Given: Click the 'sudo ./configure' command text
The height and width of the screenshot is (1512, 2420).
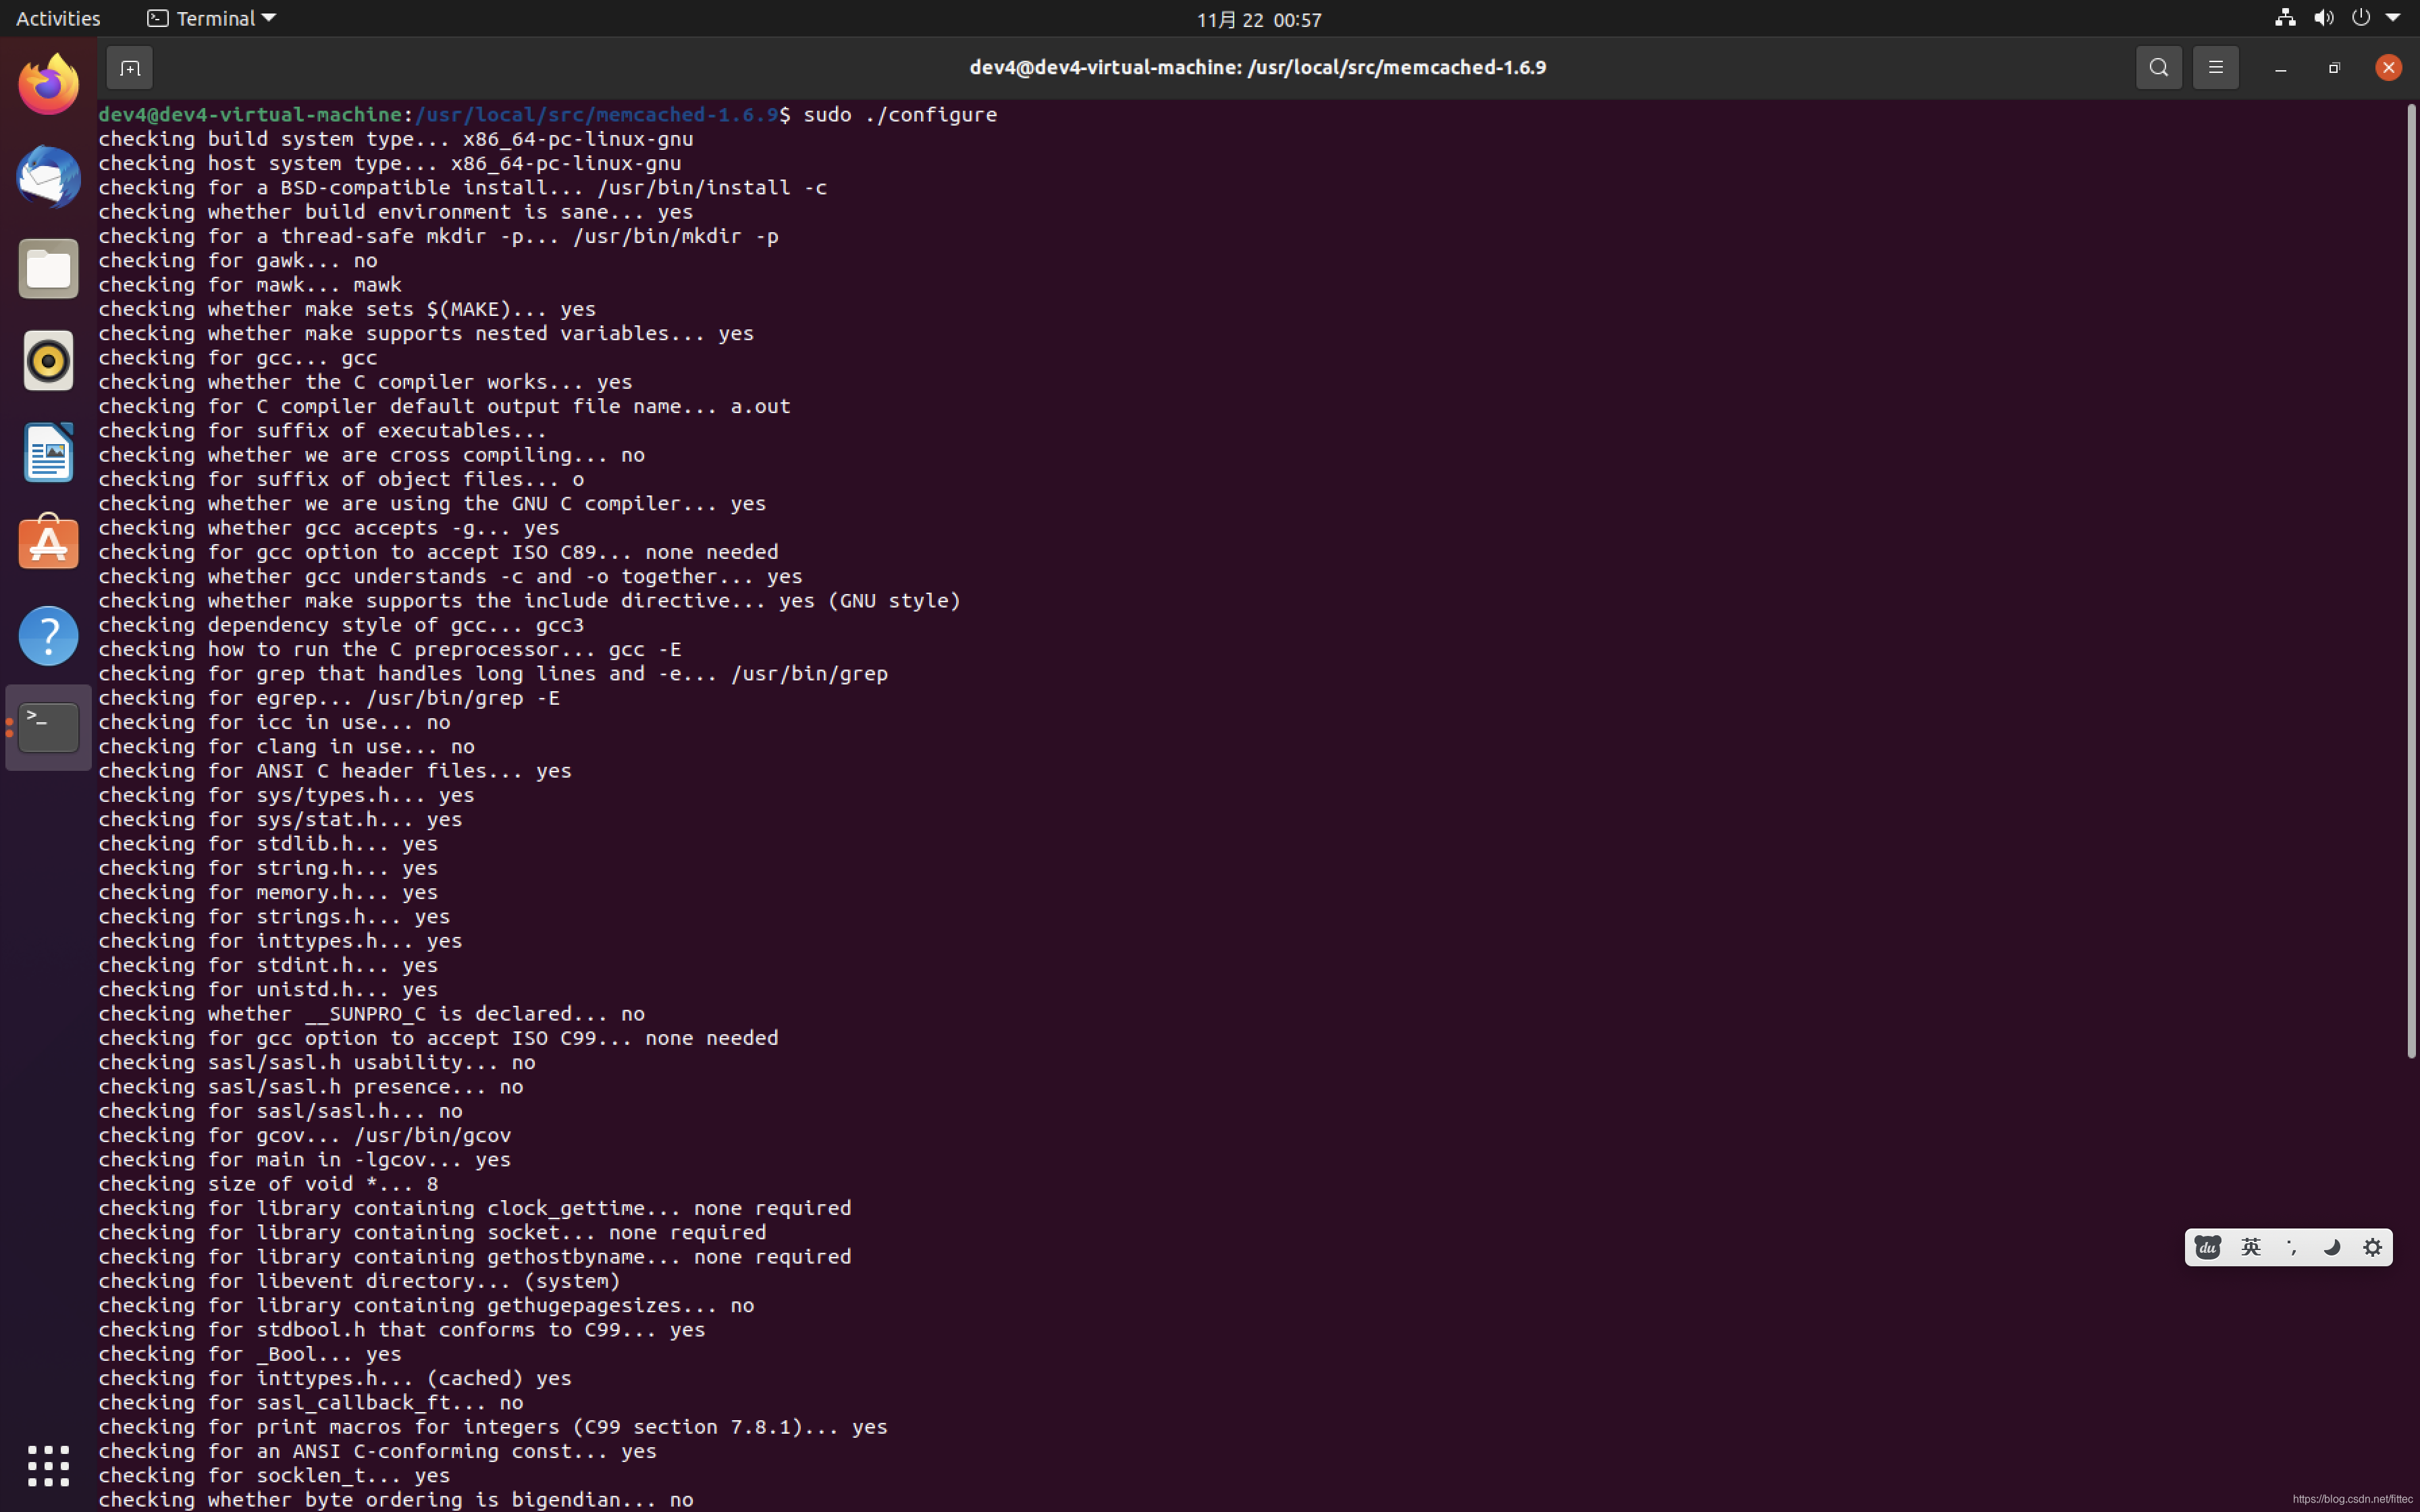Looking at the screenshot, I should coord(900,114).
